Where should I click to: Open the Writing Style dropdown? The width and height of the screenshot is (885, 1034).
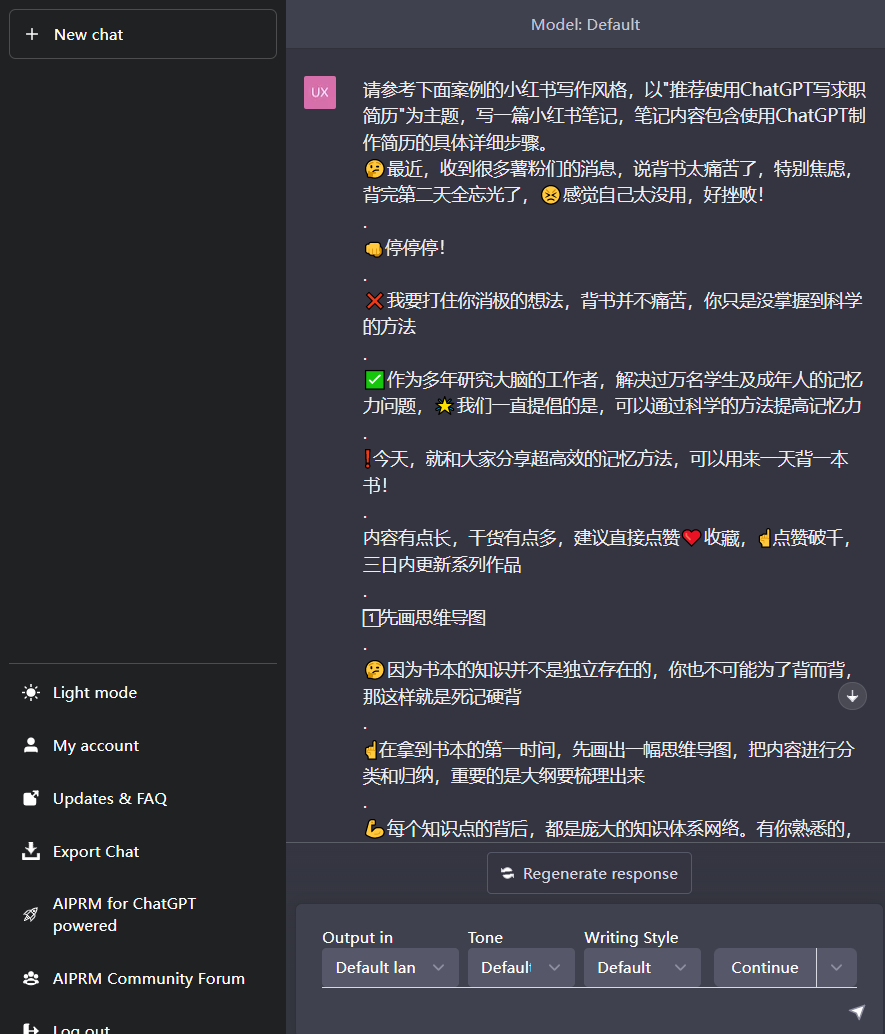(x=642, y=967)
